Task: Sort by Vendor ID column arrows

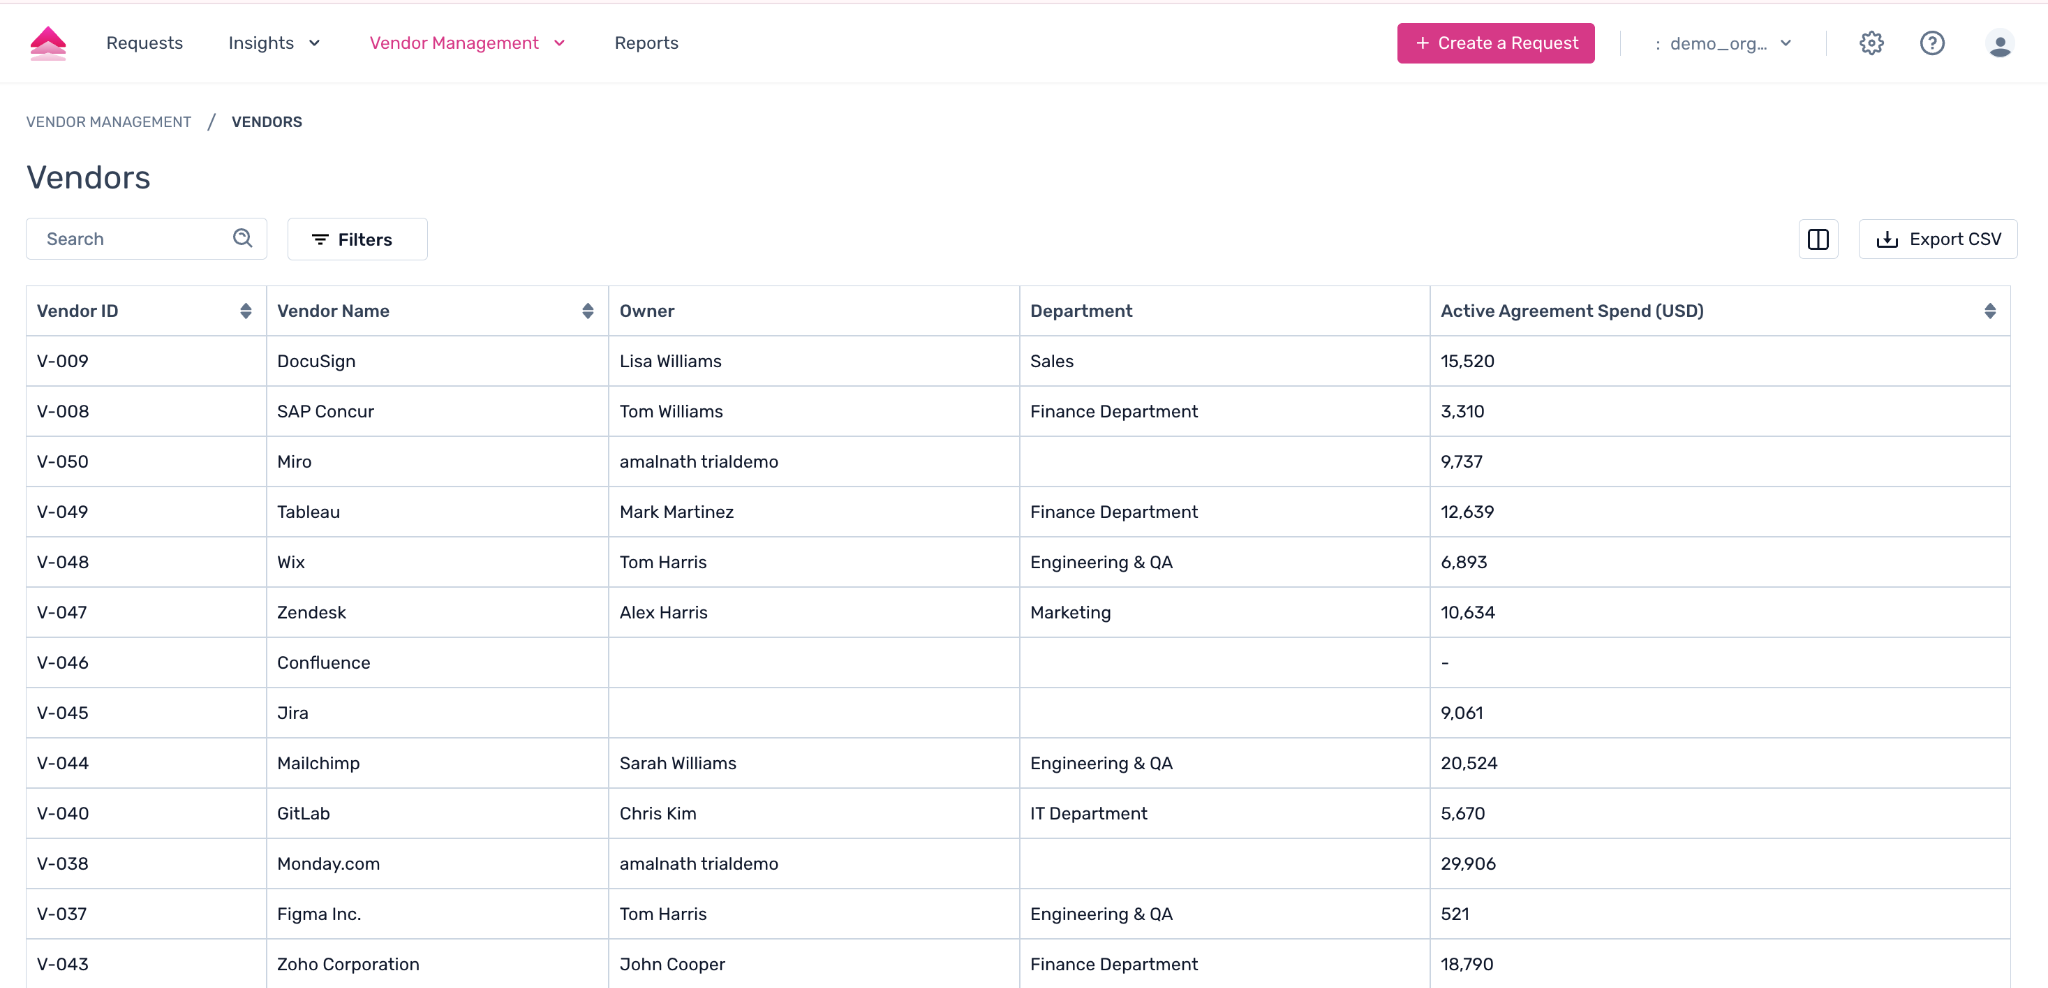Action: tap(246, 311)
